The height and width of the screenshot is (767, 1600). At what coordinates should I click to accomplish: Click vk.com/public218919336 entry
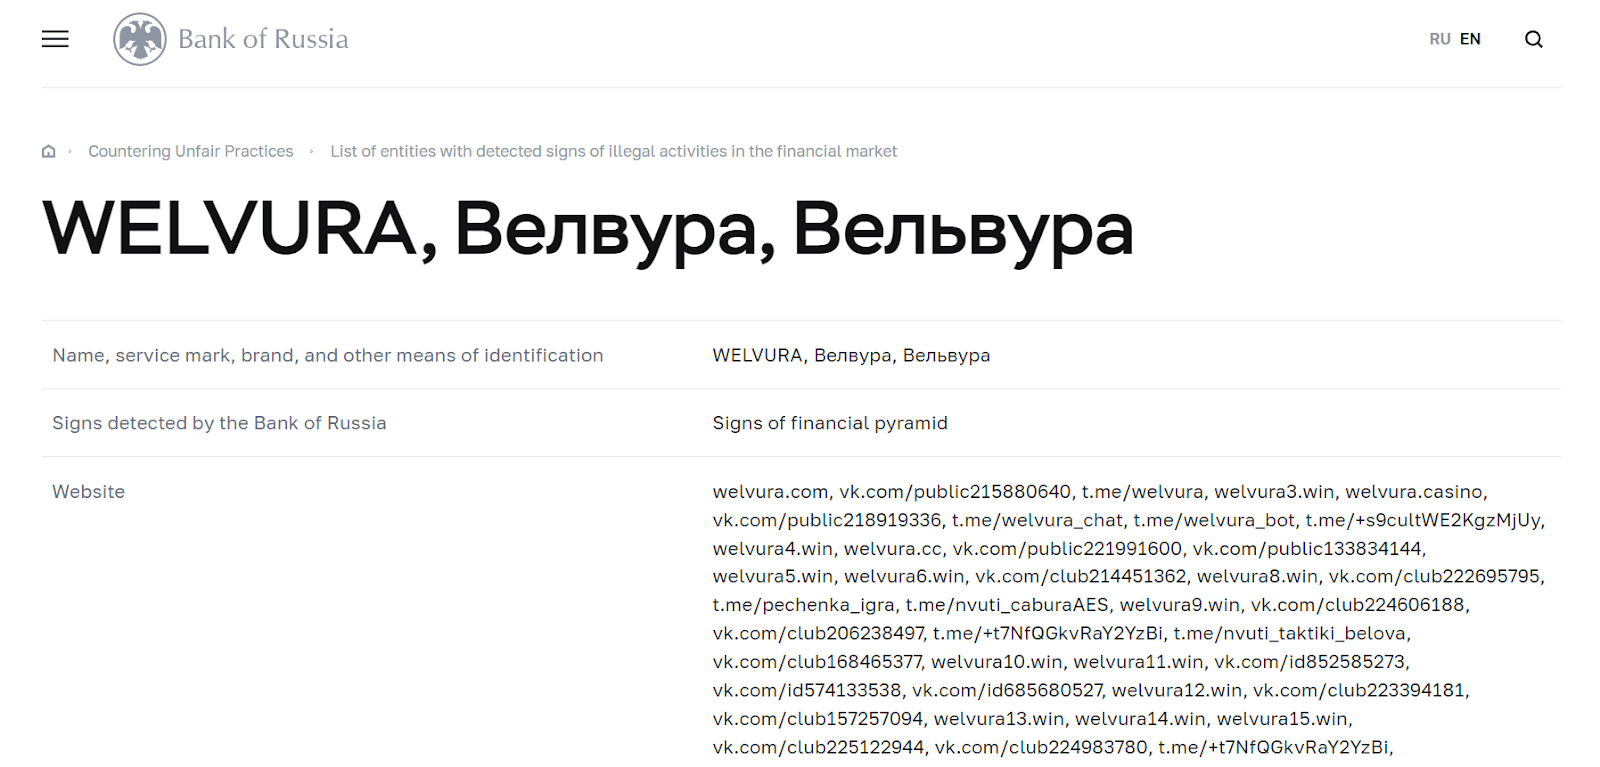(827, 520)
